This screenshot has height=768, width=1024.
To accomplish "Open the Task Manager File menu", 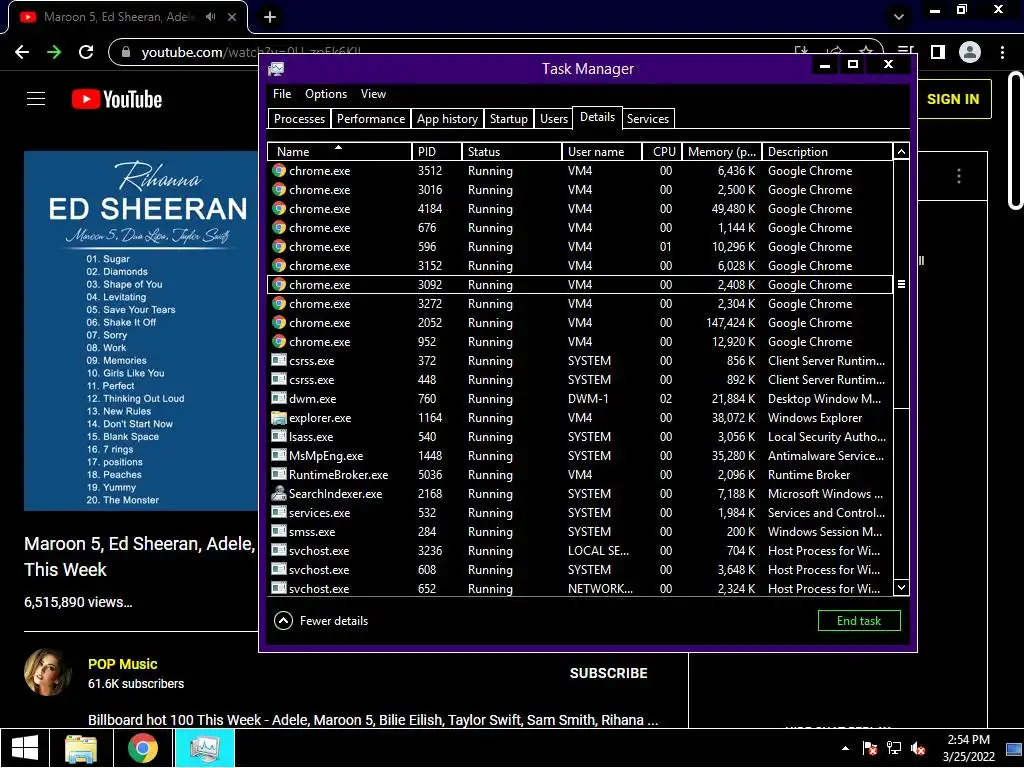I will (x=282, y=94).
